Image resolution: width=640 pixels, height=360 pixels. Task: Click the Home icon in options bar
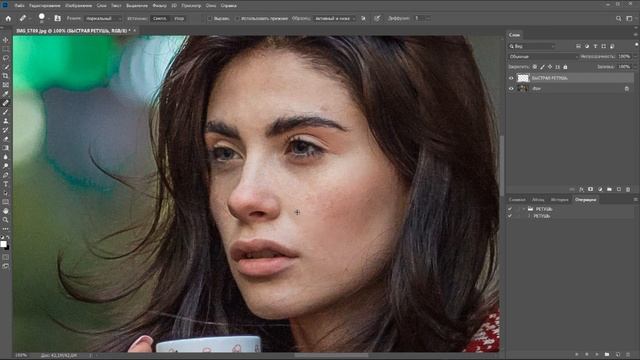pos(8,18)
